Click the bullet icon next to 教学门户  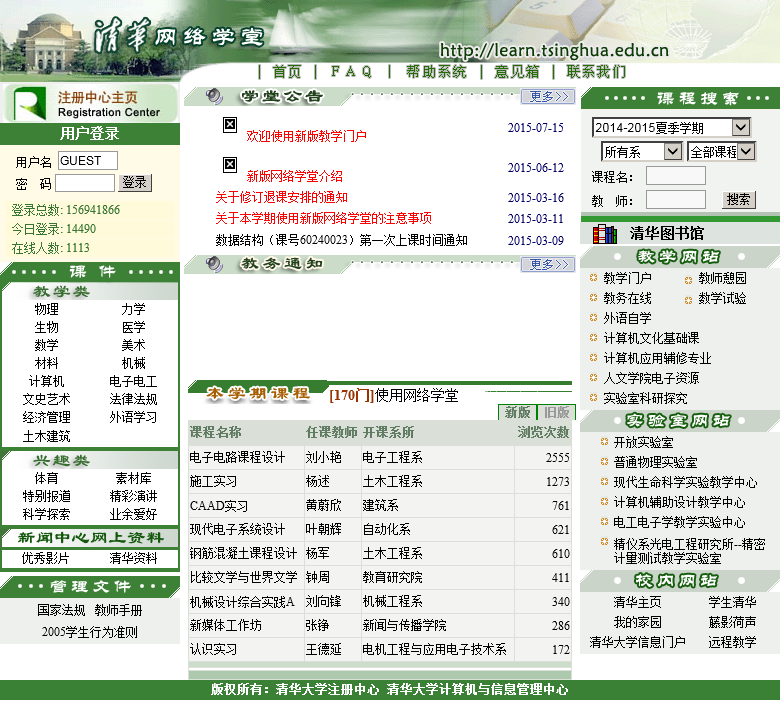pos(593,278)
